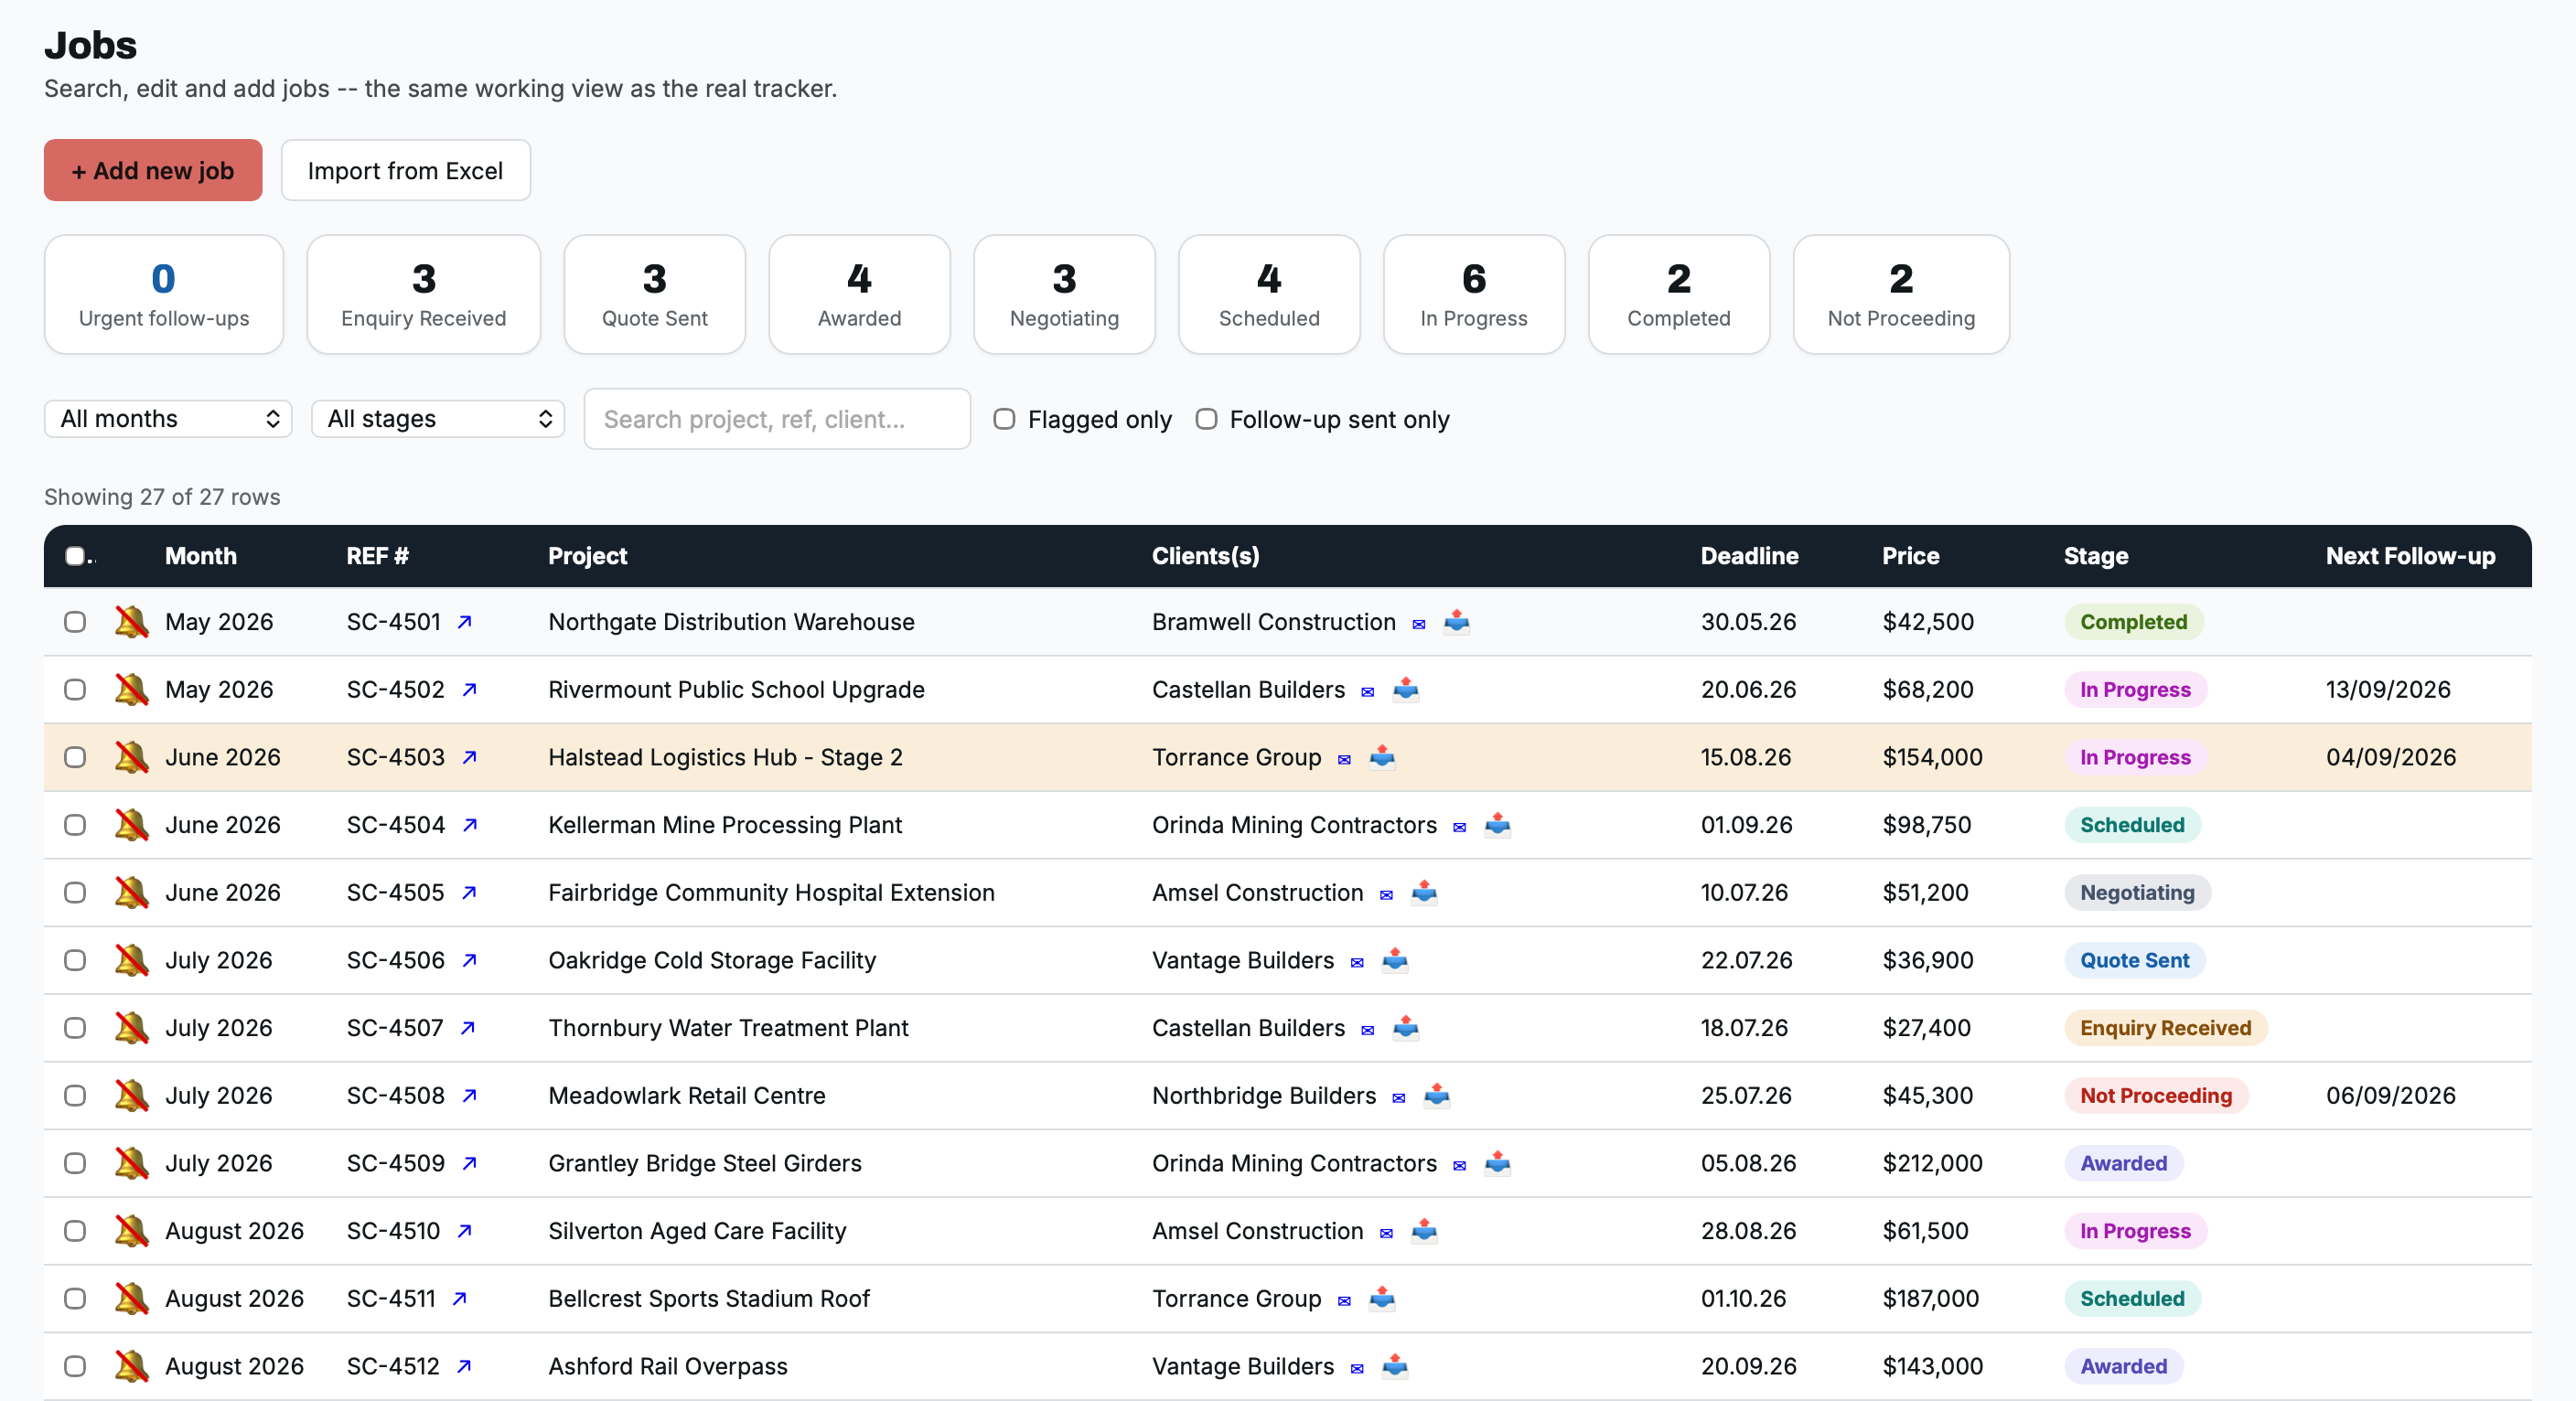Filter by Scheduled summary card

pos(1269,294)
